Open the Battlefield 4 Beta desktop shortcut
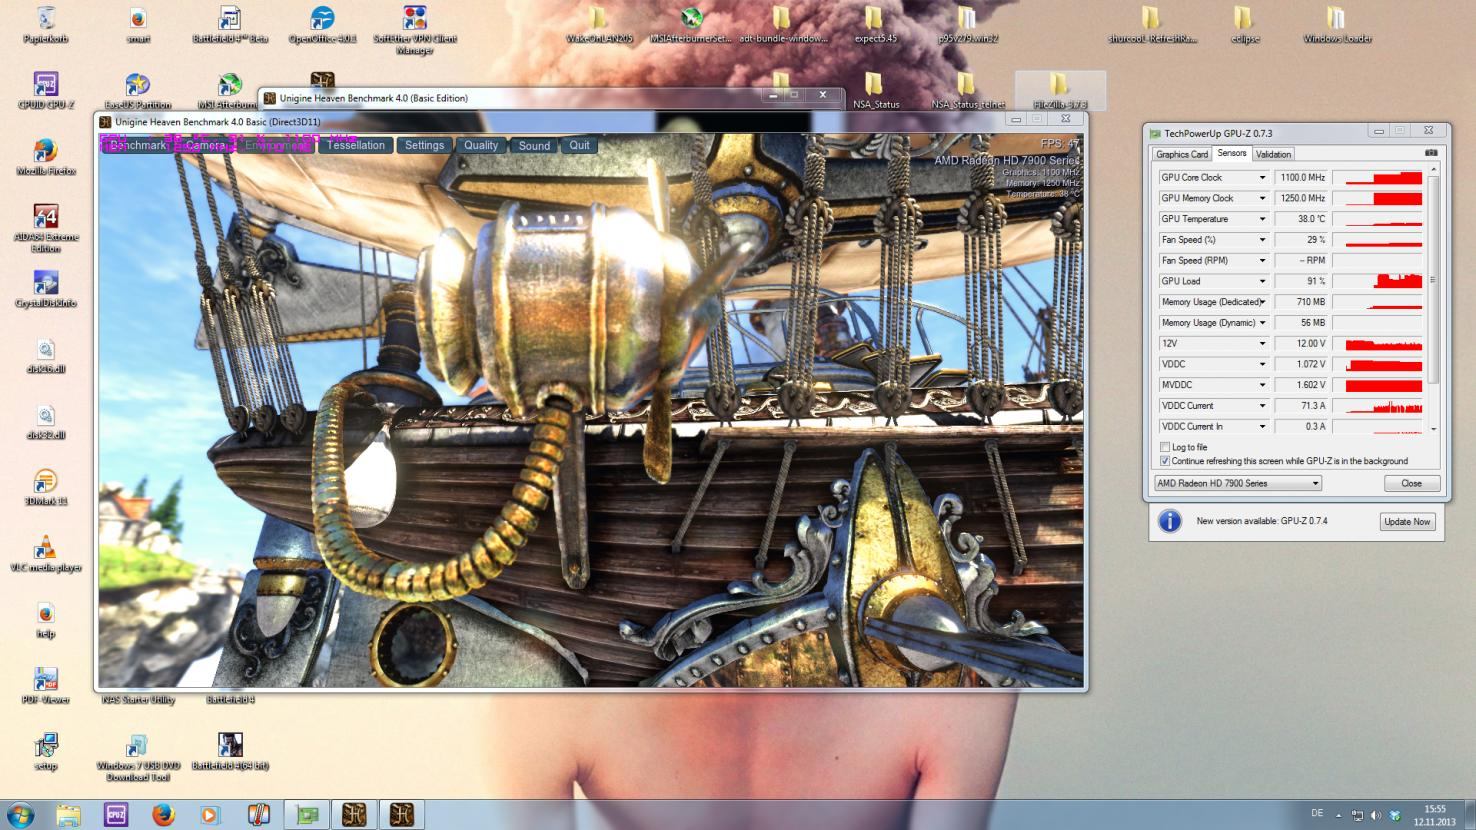Screen dimensions: 1476x830 [x=230, y=24]
